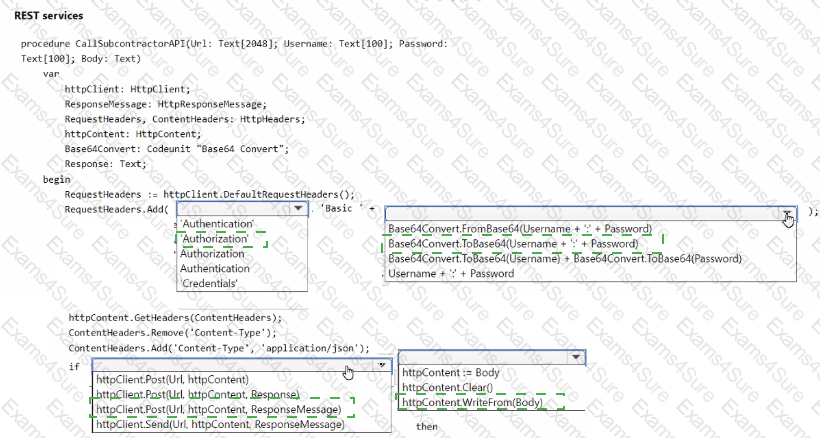820x438 pixels.
Task: Pick the httpClient.Send option
Action: 219,425
